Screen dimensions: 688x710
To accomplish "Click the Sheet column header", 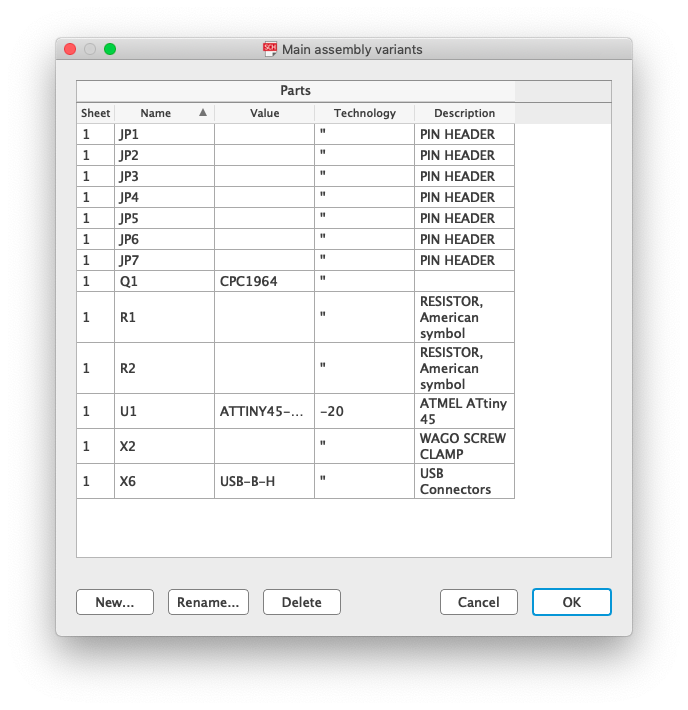I will tap(96, 113).
